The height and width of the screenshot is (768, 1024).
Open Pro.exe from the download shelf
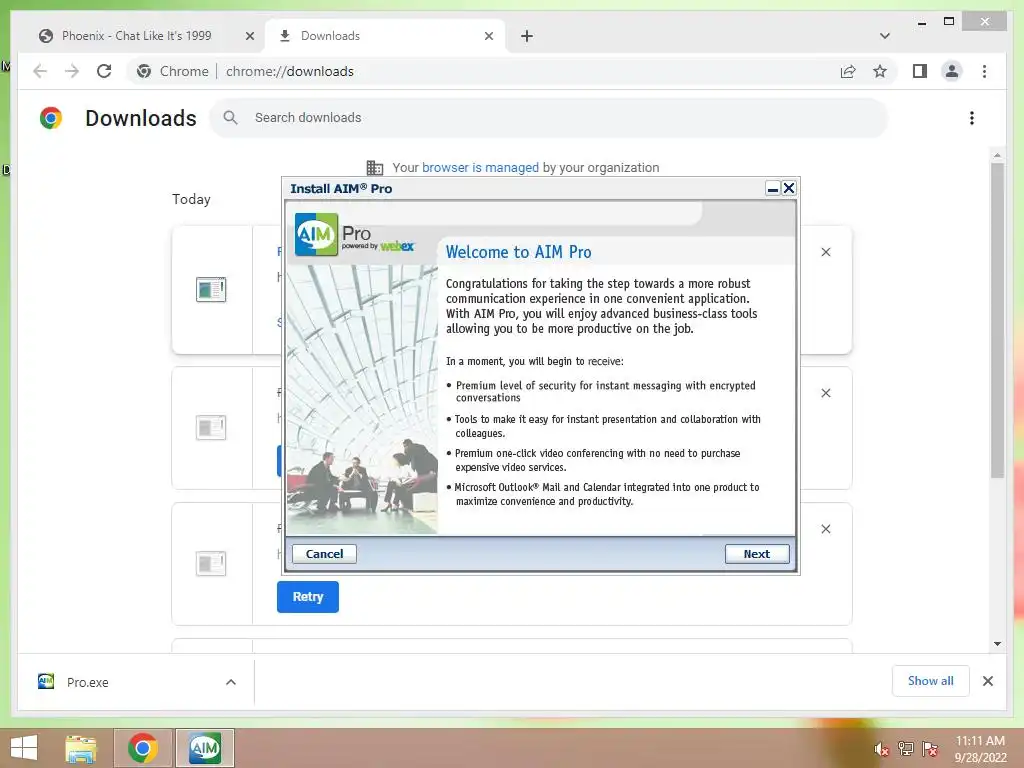[88, 682]
